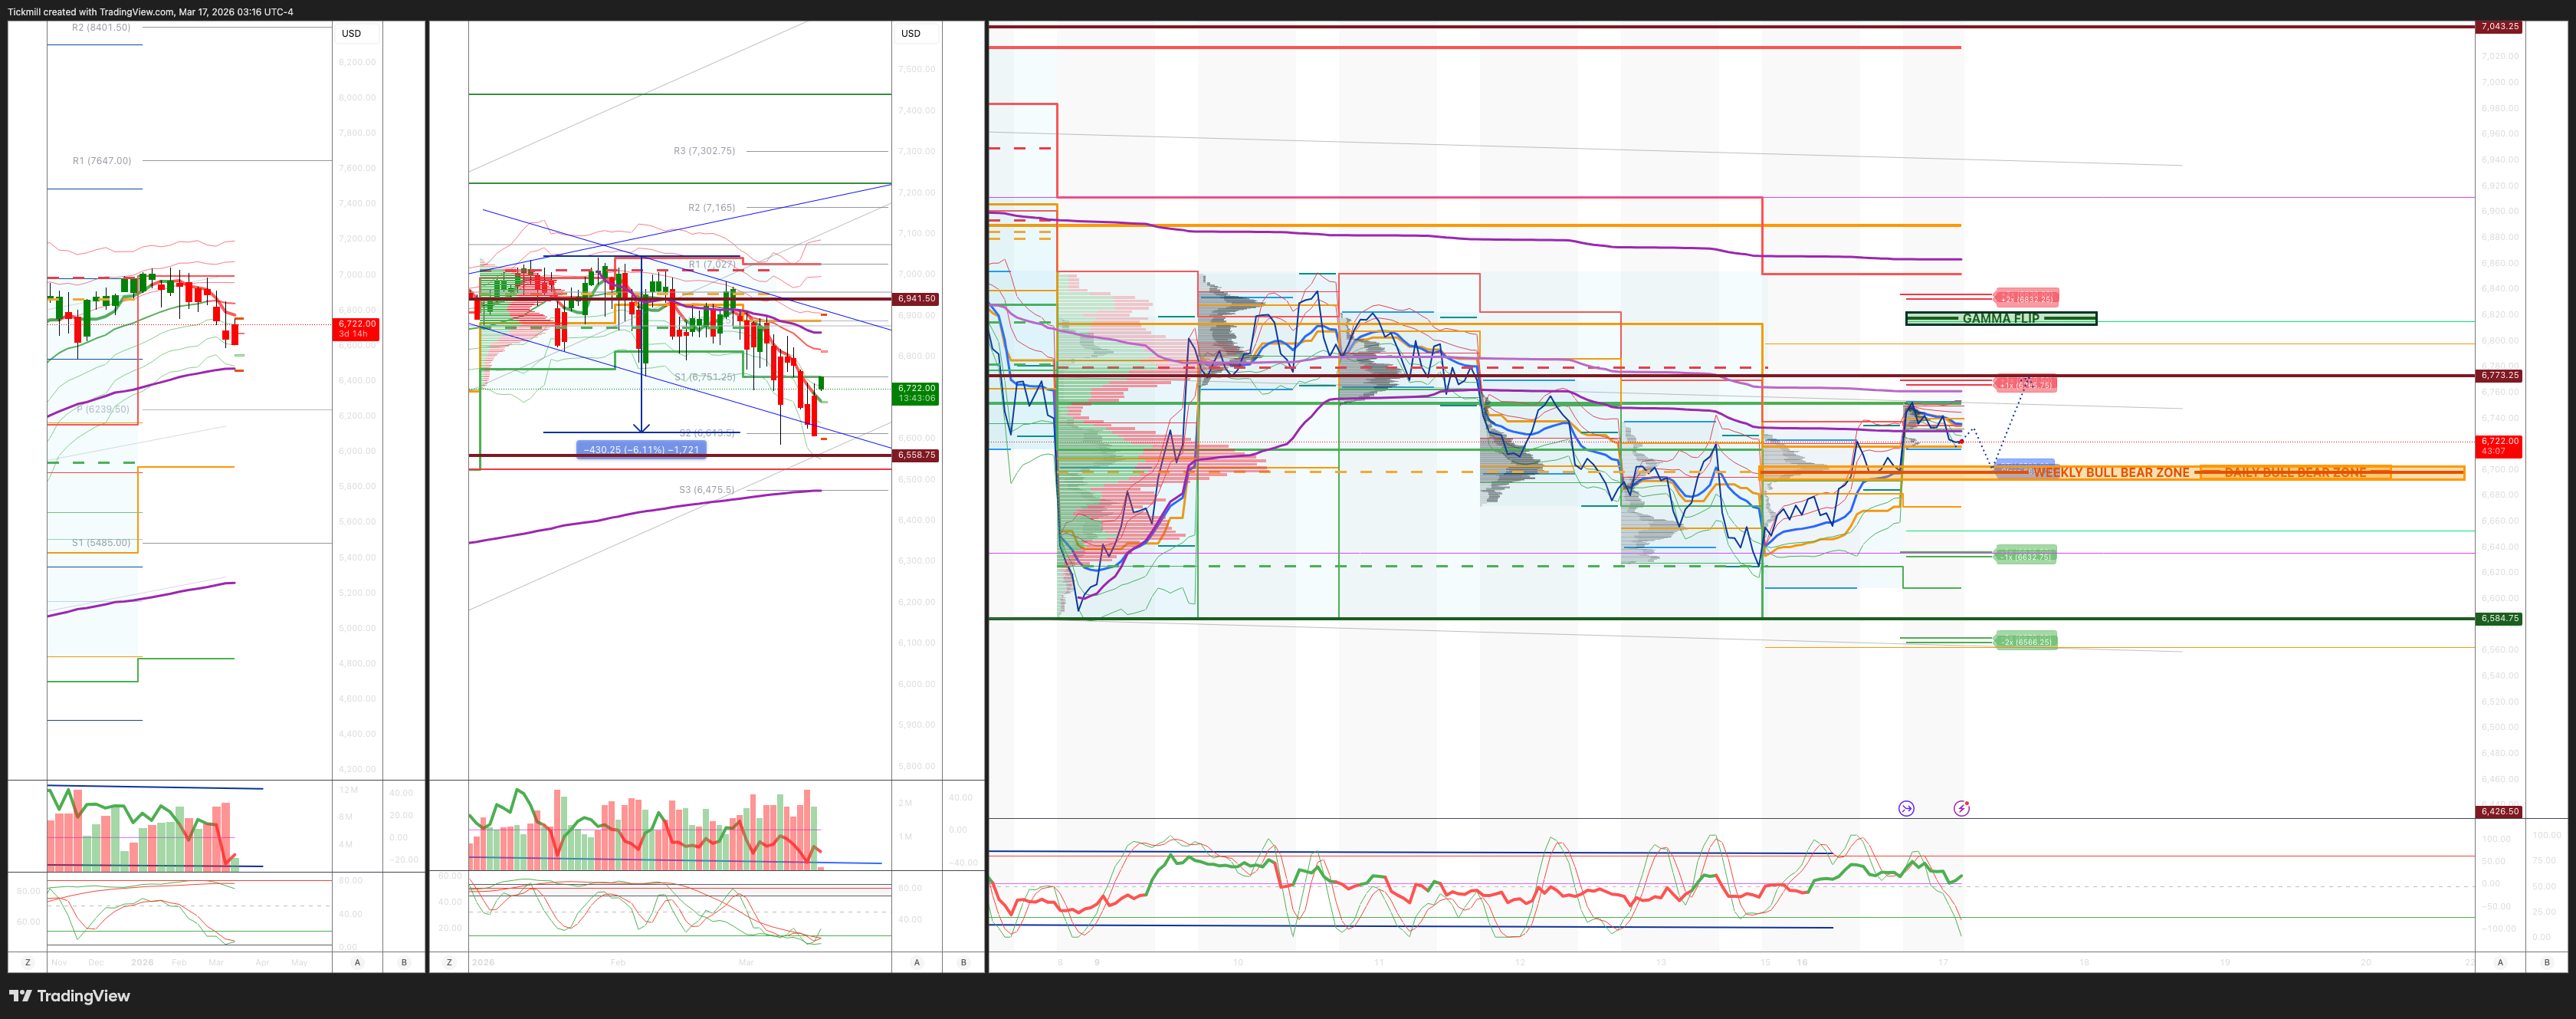Click the B scale button on middle chart
The image size is (2576, 1019).
click(963, 962)
